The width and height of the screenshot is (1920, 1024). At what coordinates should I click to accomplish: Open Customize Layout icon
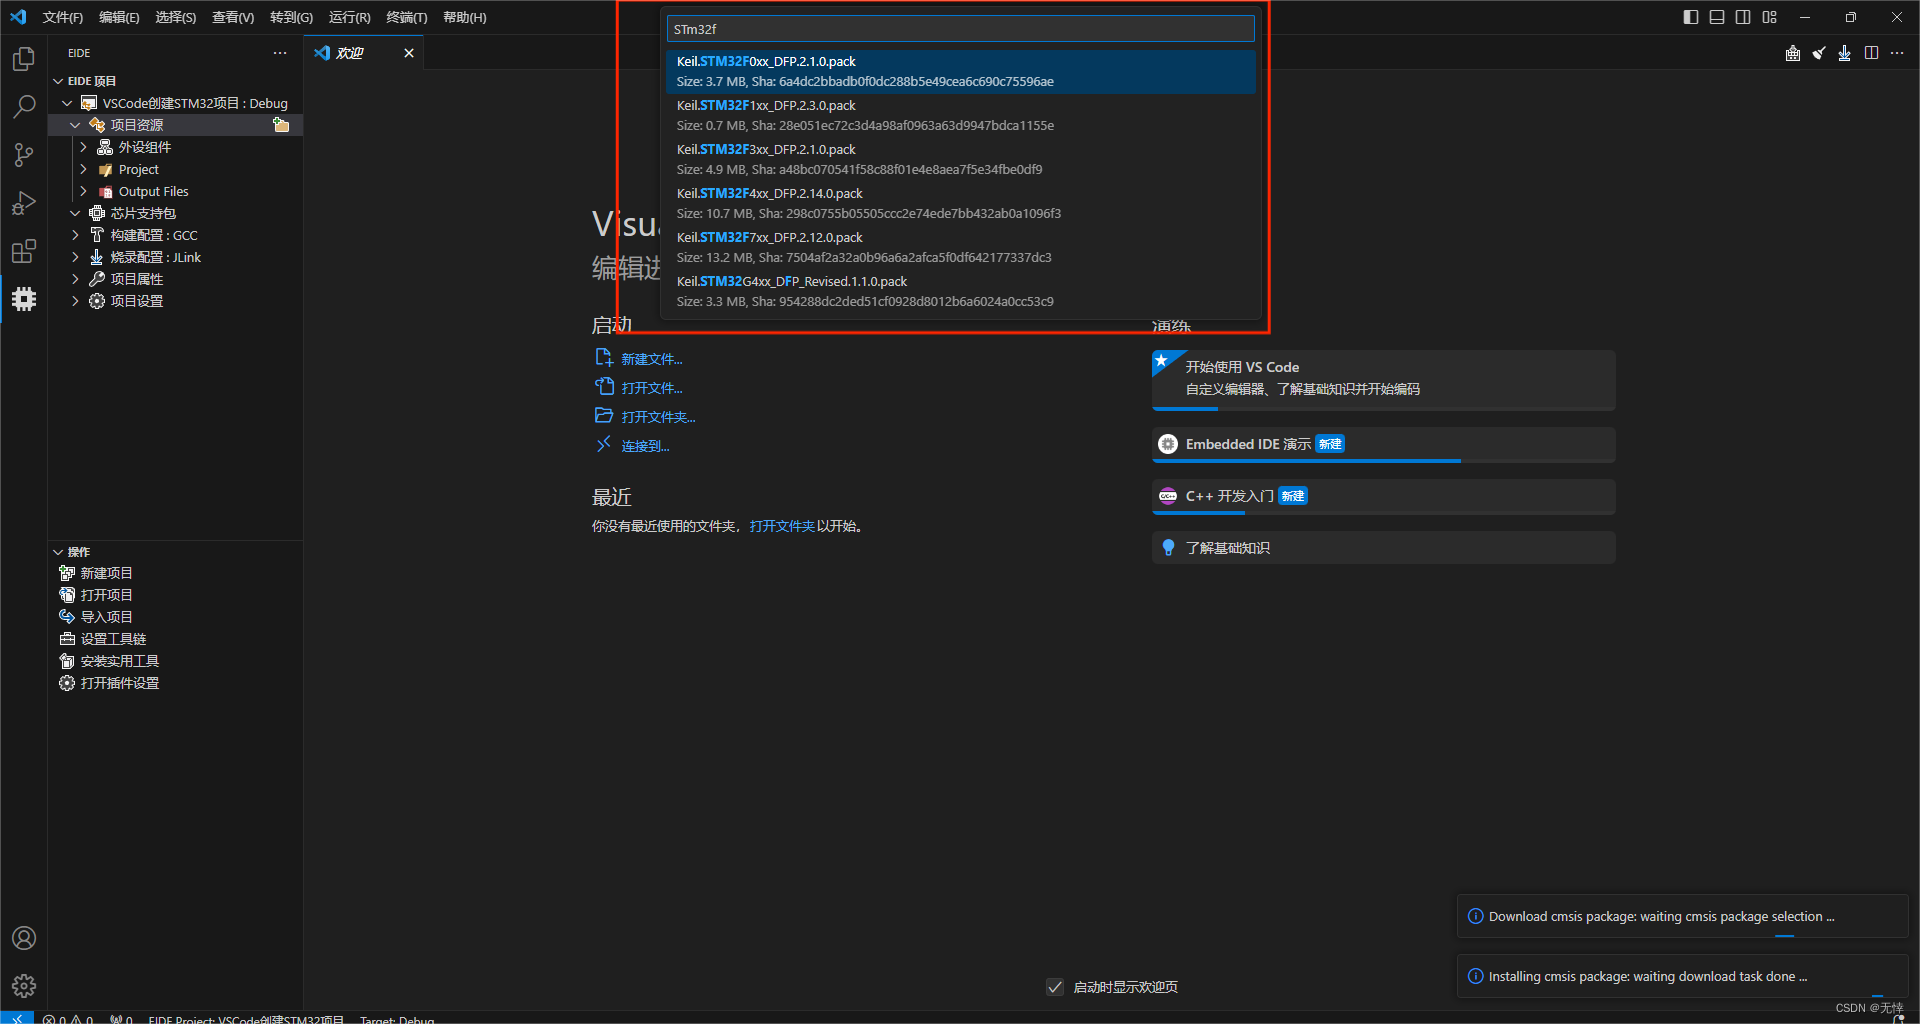[x=1770, y=17]
